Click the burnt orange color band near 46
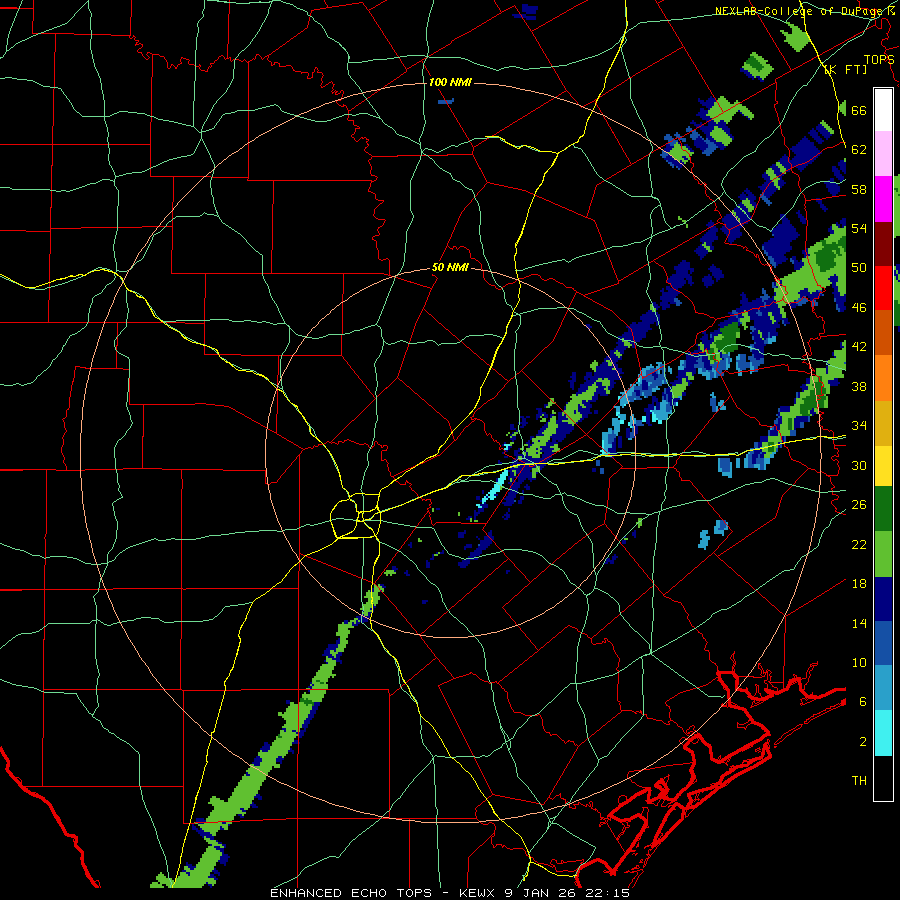Image resolution: width=900 pixels, height=900 pixels. pyautogui.click(x=883, y=332)
